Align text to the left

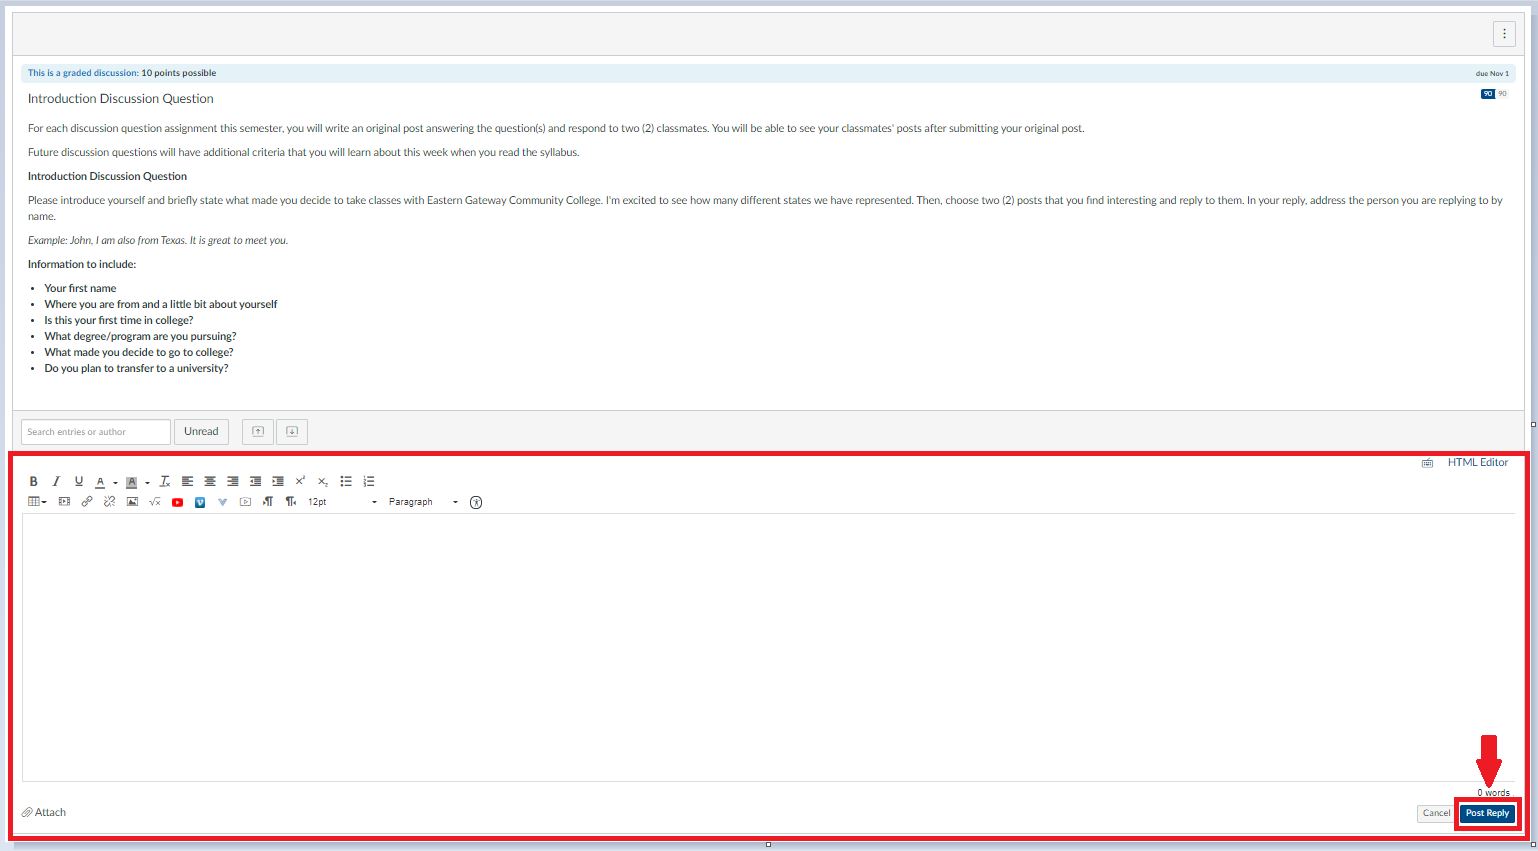coord(187,481)
